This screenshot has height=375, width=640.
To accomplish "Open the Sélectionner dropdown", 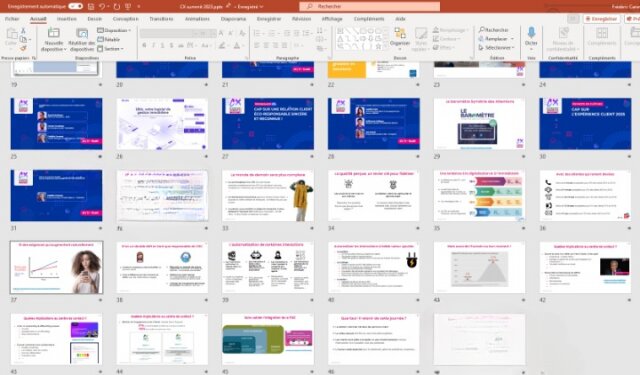I will click(x=496, y=48).
